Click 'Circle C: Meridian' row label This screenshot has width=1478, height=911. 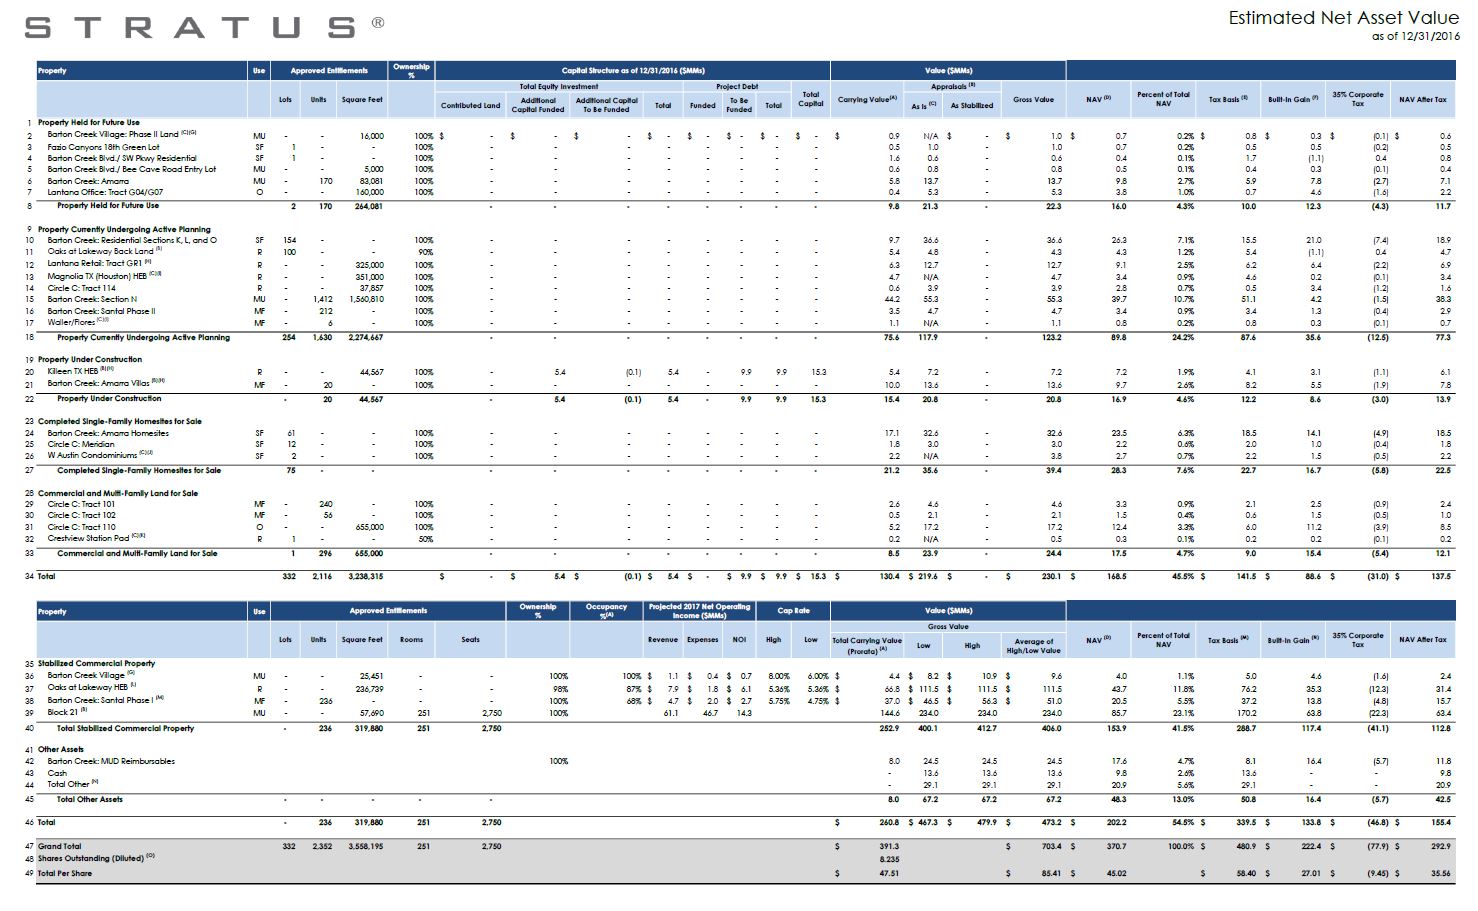click(x=81, y=444)
